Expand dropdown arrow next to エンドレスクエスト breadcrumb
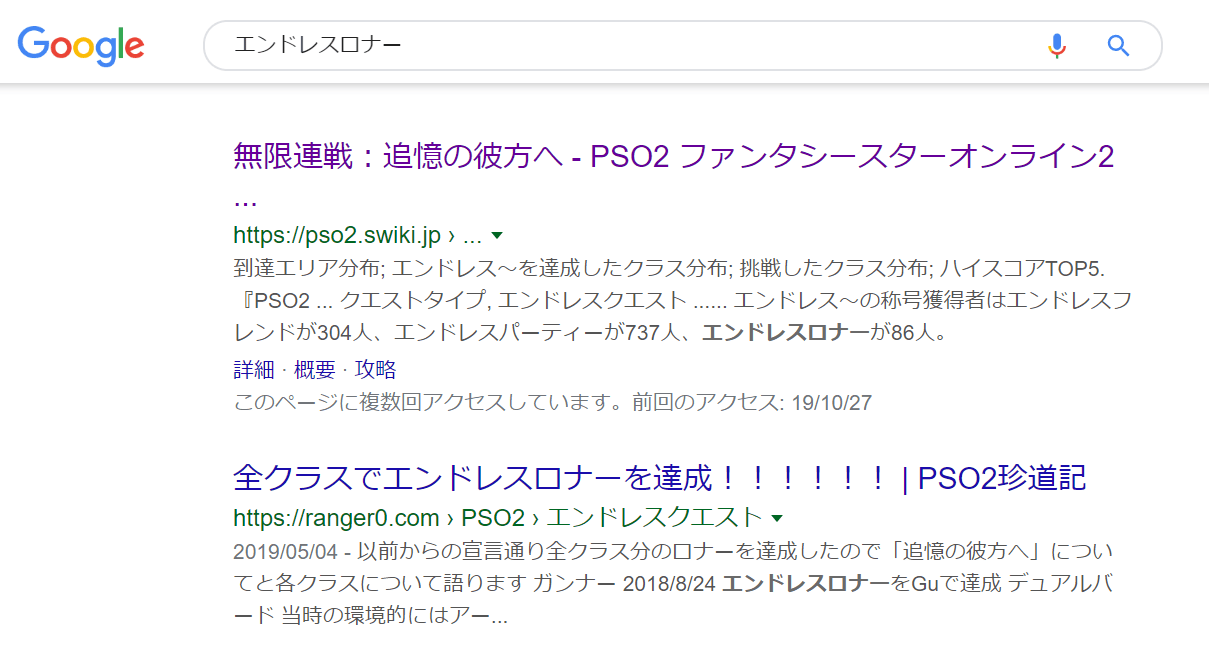Viewport: 1209px width, 656px height. (777, 518)
